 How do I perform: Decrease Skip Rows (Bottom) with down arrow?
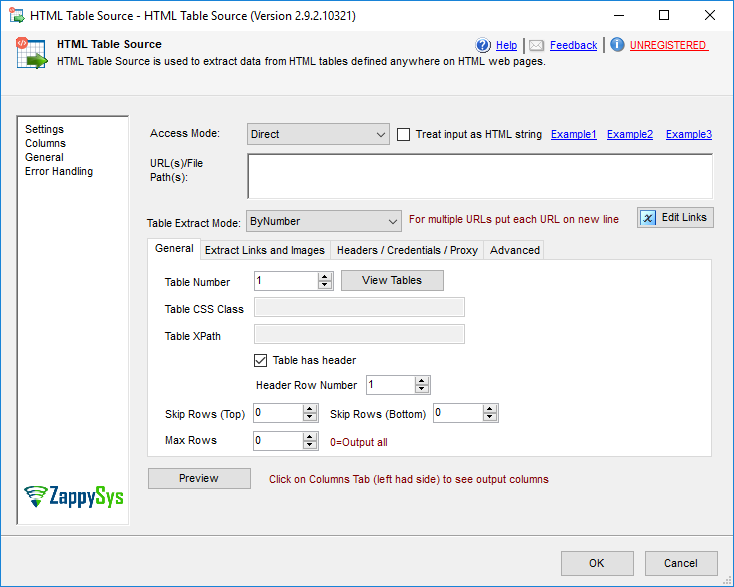[490, 417]
